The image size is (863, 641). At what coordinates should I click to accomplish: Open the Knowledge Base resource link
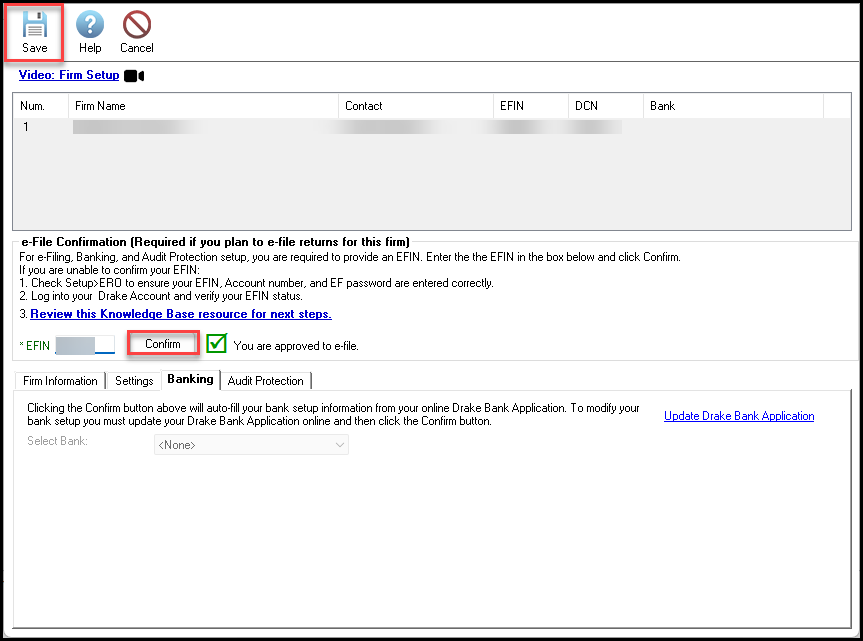tap(181, 314)
